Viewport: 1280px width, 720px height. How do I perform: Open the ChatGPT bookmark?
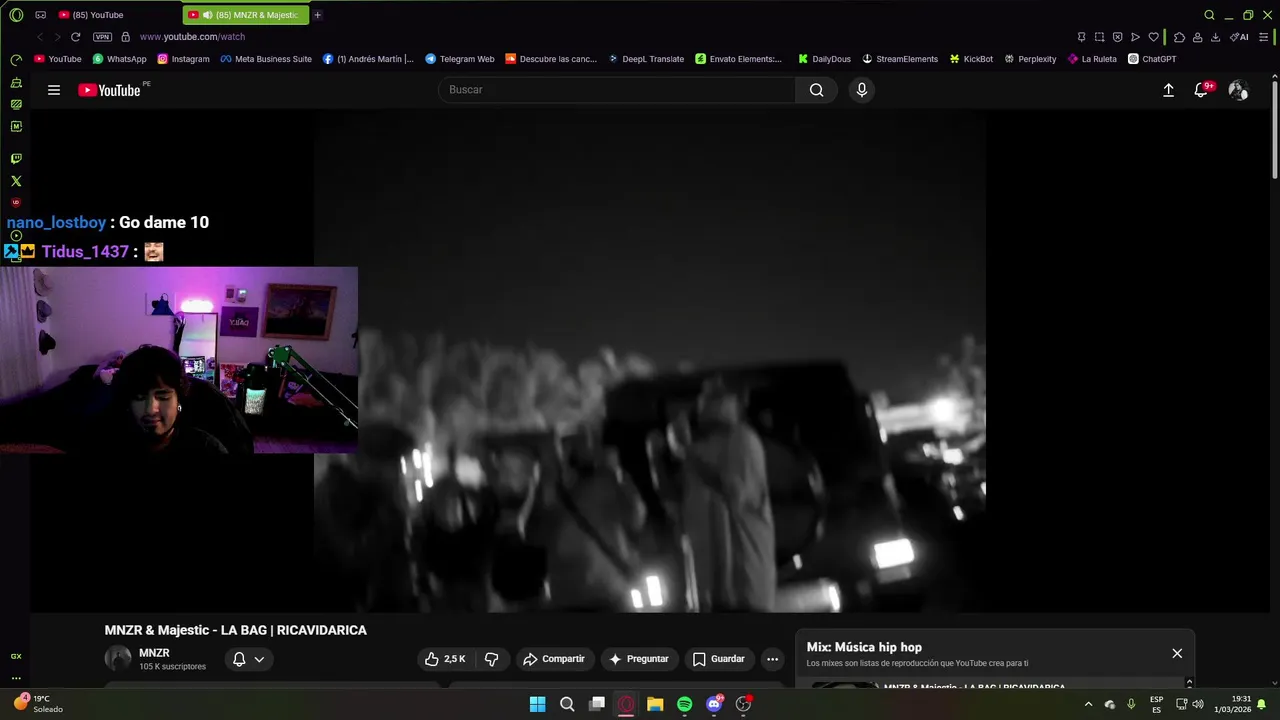click(1152, 59)
